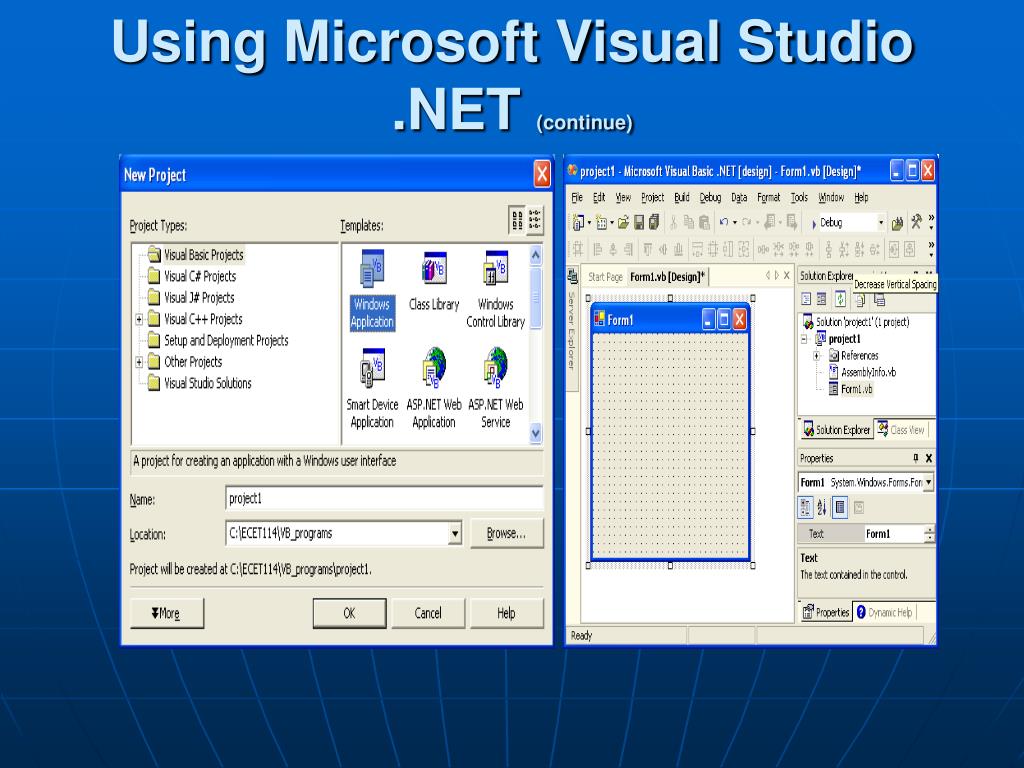Close the Properties panel
The width and height of the screenshot is (1024, 768).
coord(929,458)
